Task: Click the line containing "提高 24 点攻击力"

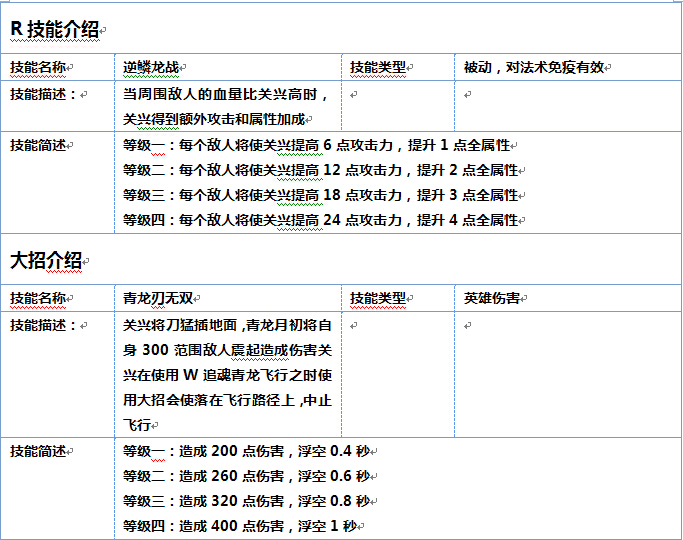Action: pyautogui.click(x=321, y=220)
